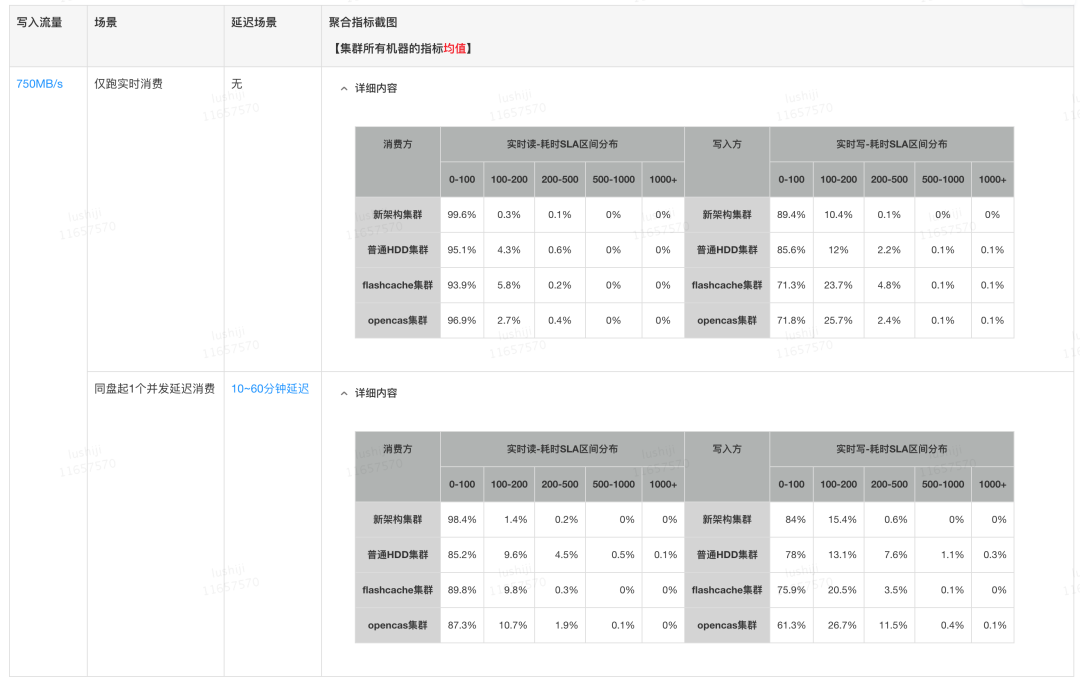Click the 71.3% write value for flashcache集群
This screenshot has height=681, width=1080.
pos(791,285)
